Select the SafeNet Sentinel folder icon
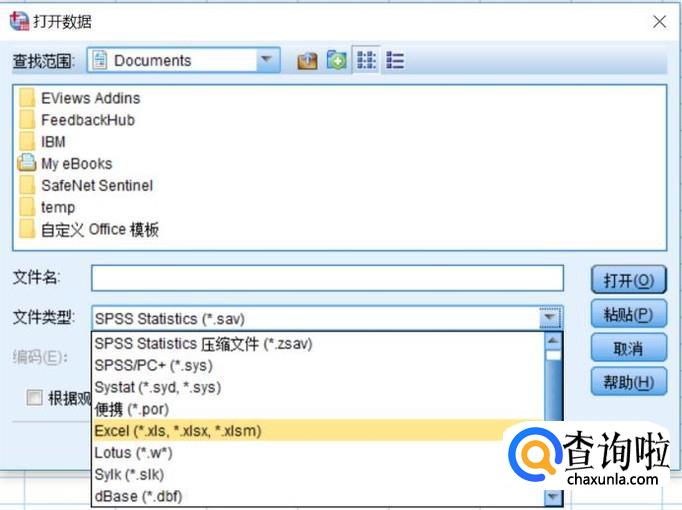 27,185
